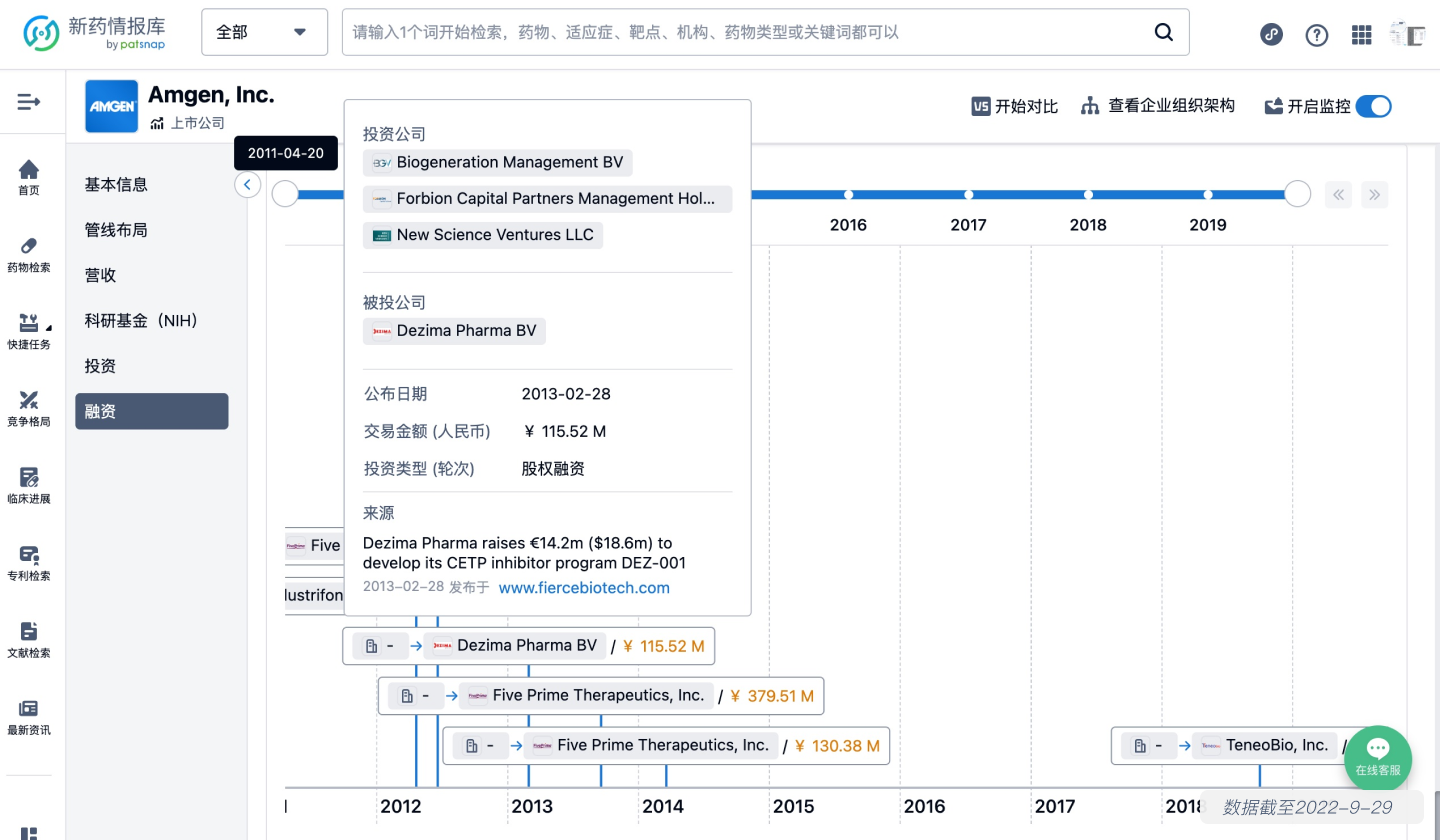
Task: Select 基本信息 section
Action: click(x=151, y=184)
